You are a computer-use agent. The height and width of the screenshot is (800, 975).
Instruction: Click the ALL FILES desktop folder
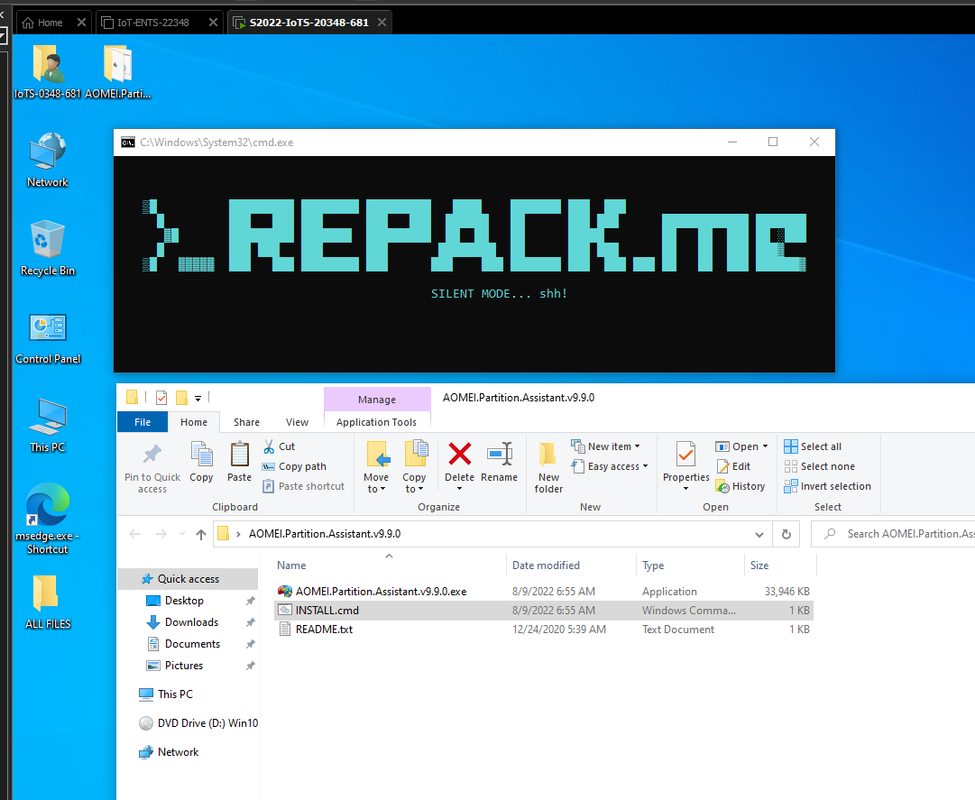pyautogui.click(x=47, y=602)
